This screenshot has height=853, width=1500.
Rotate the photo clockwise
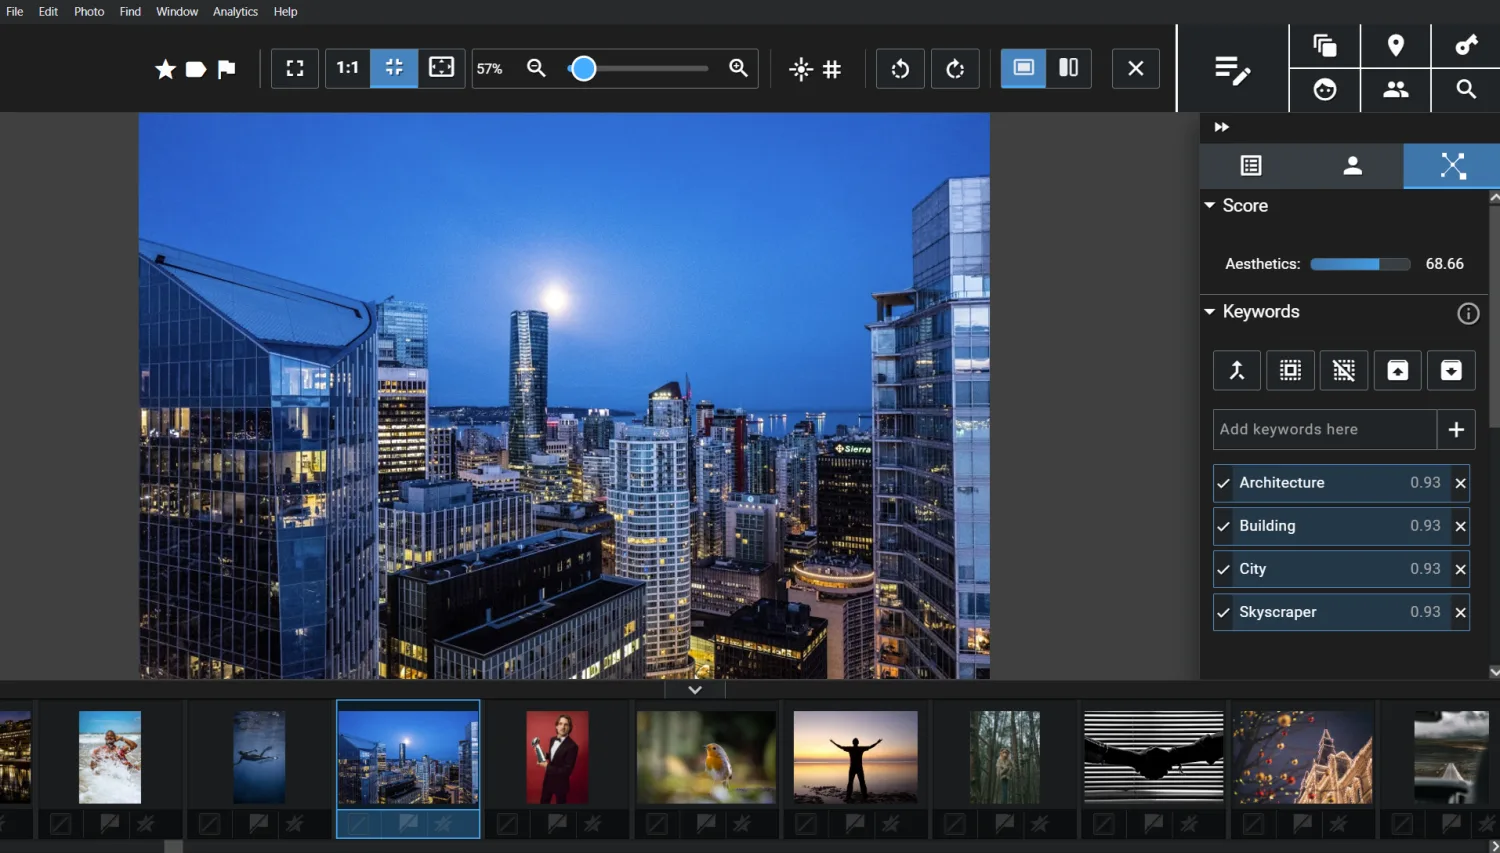click(955, 68)
